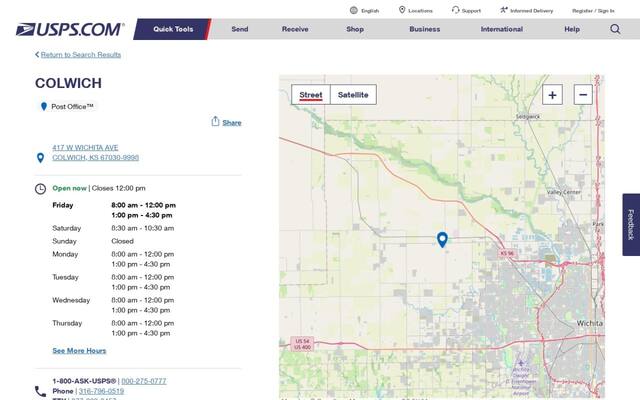Image resolution: width=640 pixels, height=400 pixels.
Task: Click the Share upload icon
Action: 215,121
